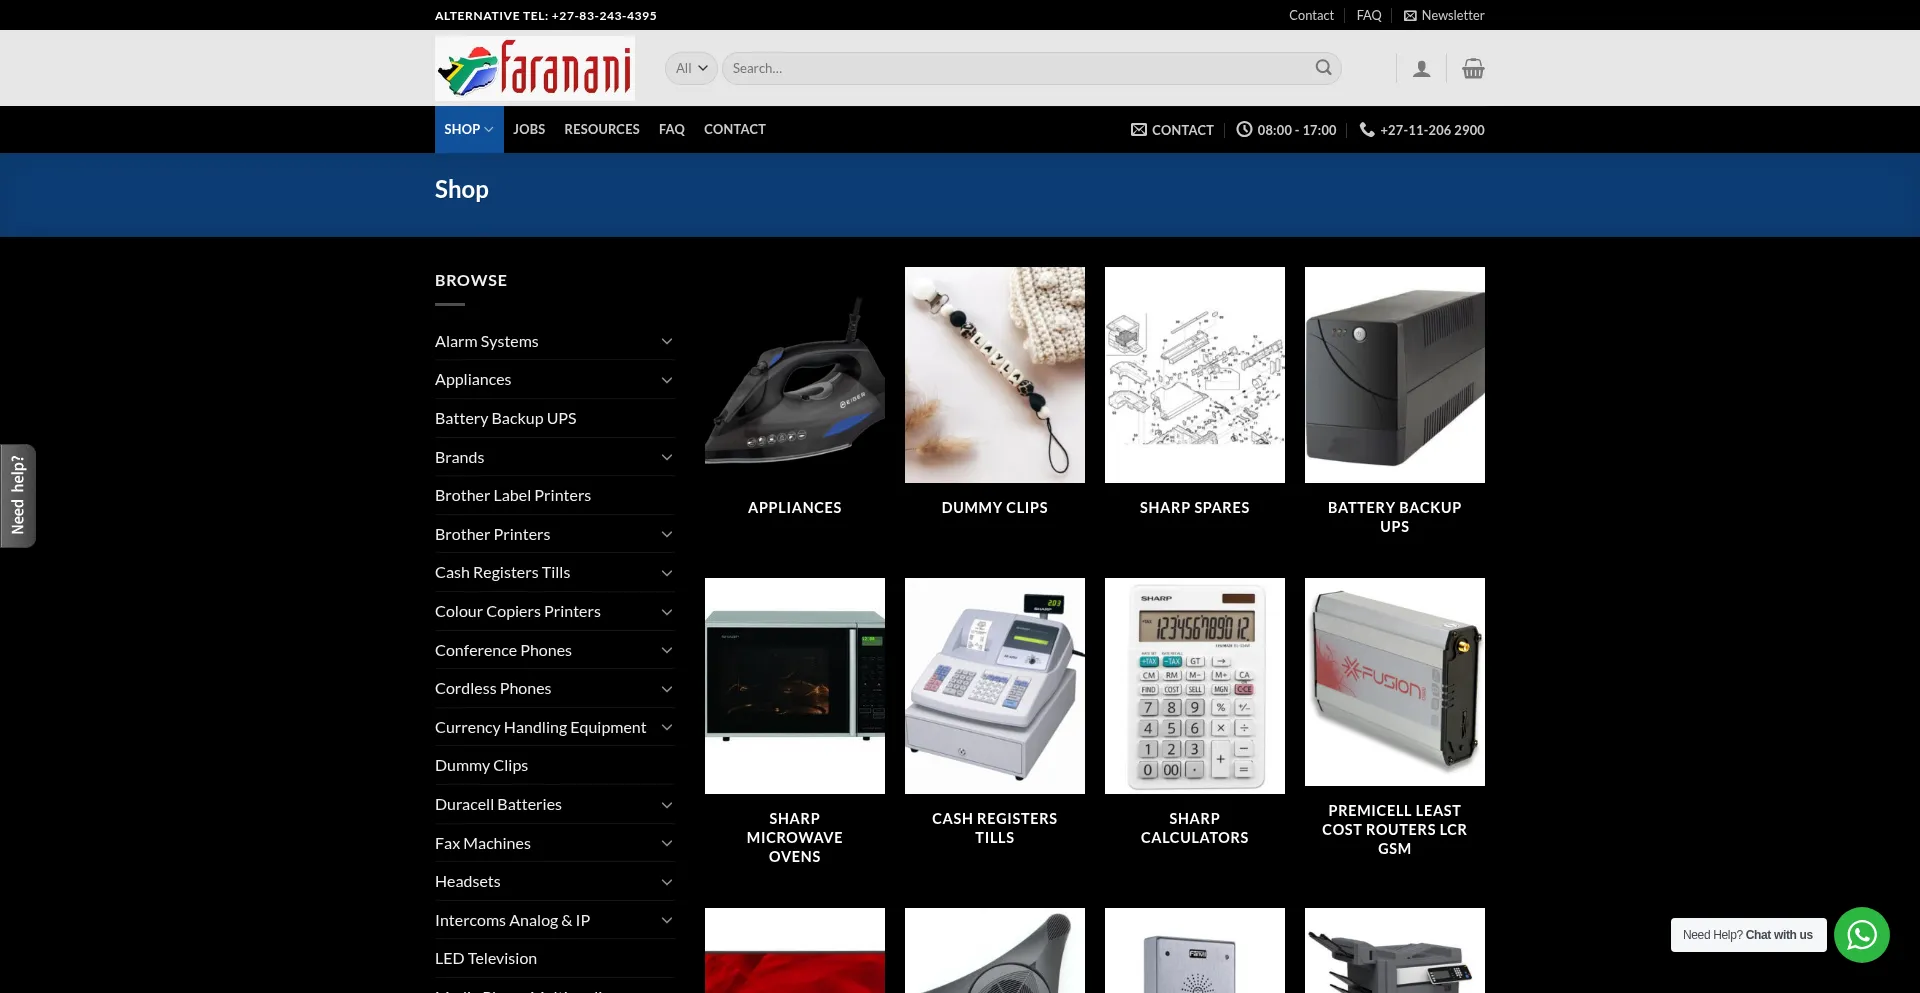Expand the Fax Machines chevron
Screen dimensions: 1920x993
pyautogui.click(x=667, y=844)
